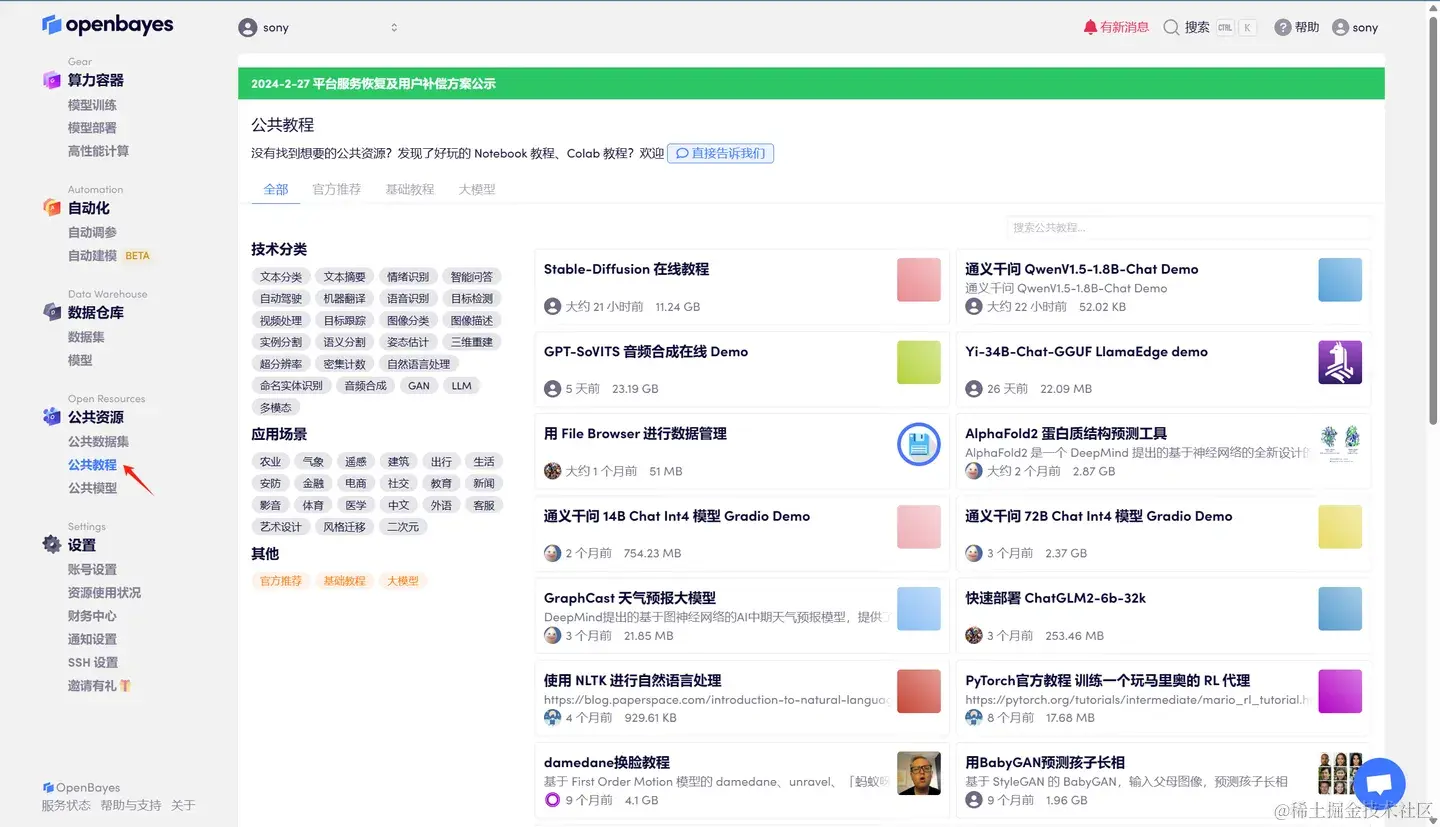Click the 搜索公共教程 search field
Viewport: 1440px width, 827px height.
(x=1188, y=227)
